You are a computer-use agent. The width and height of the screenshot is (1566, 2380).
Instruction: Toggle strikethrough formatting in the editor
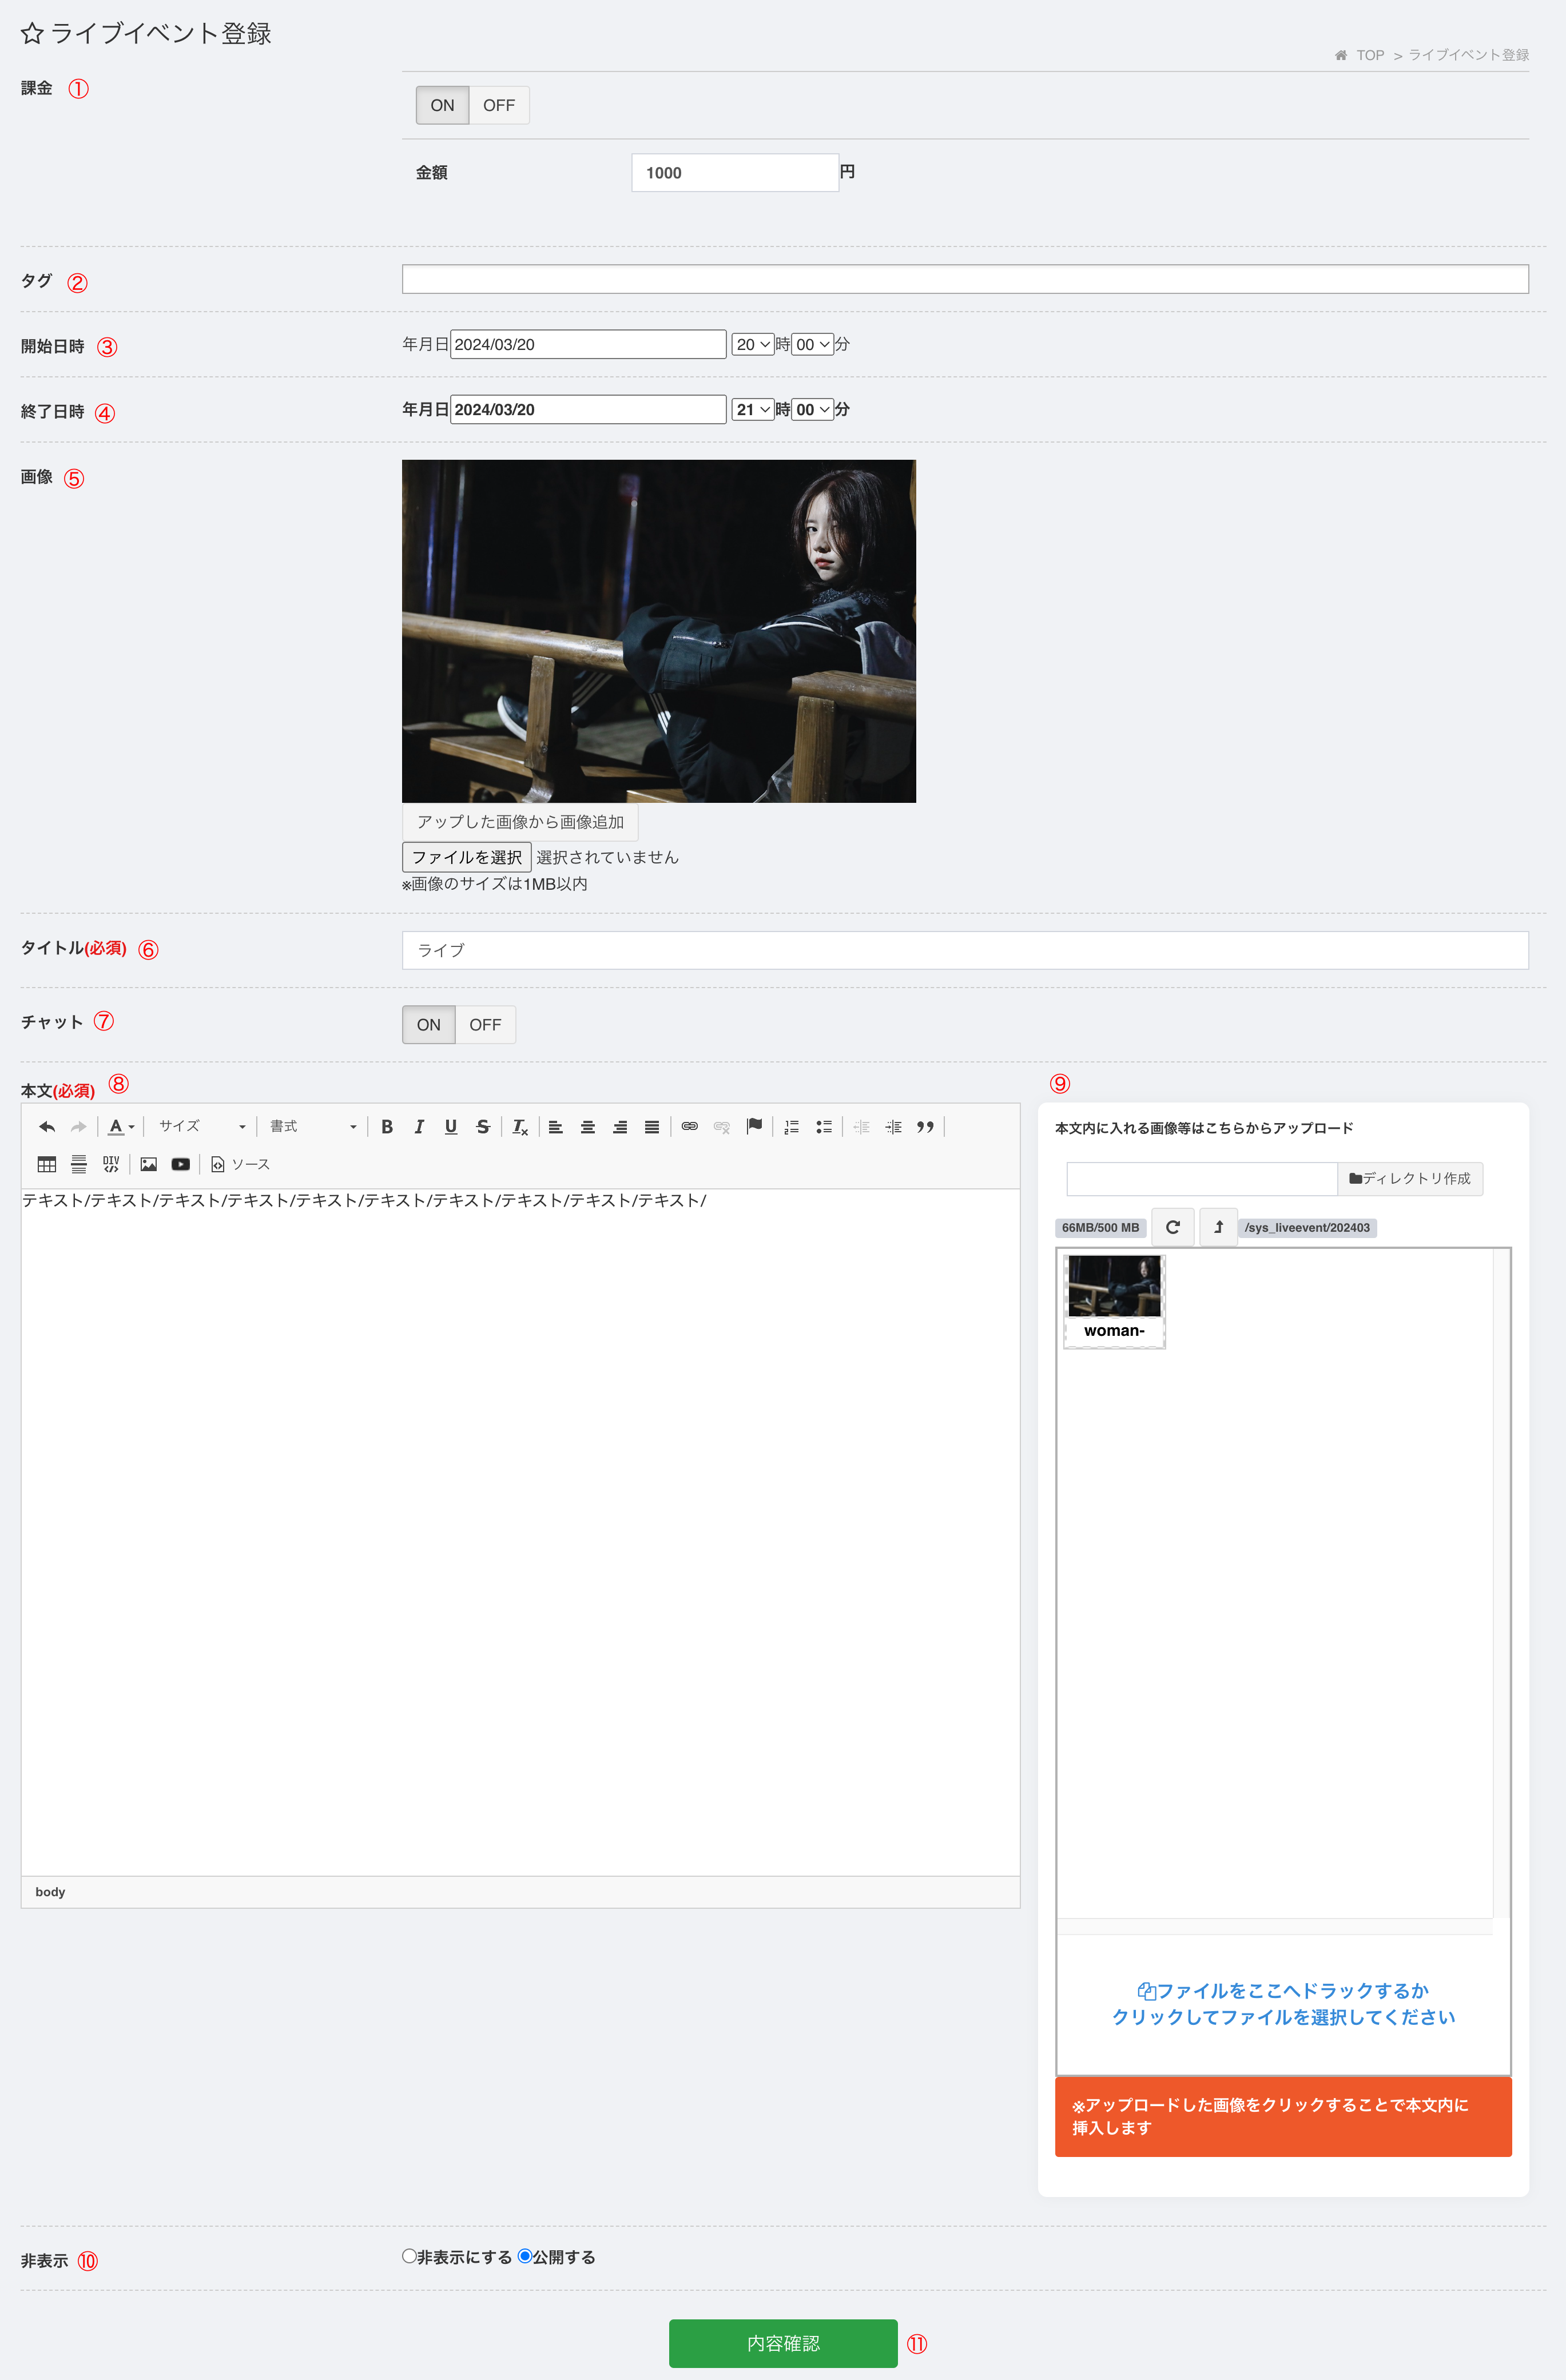click(x=483, y=1127)
